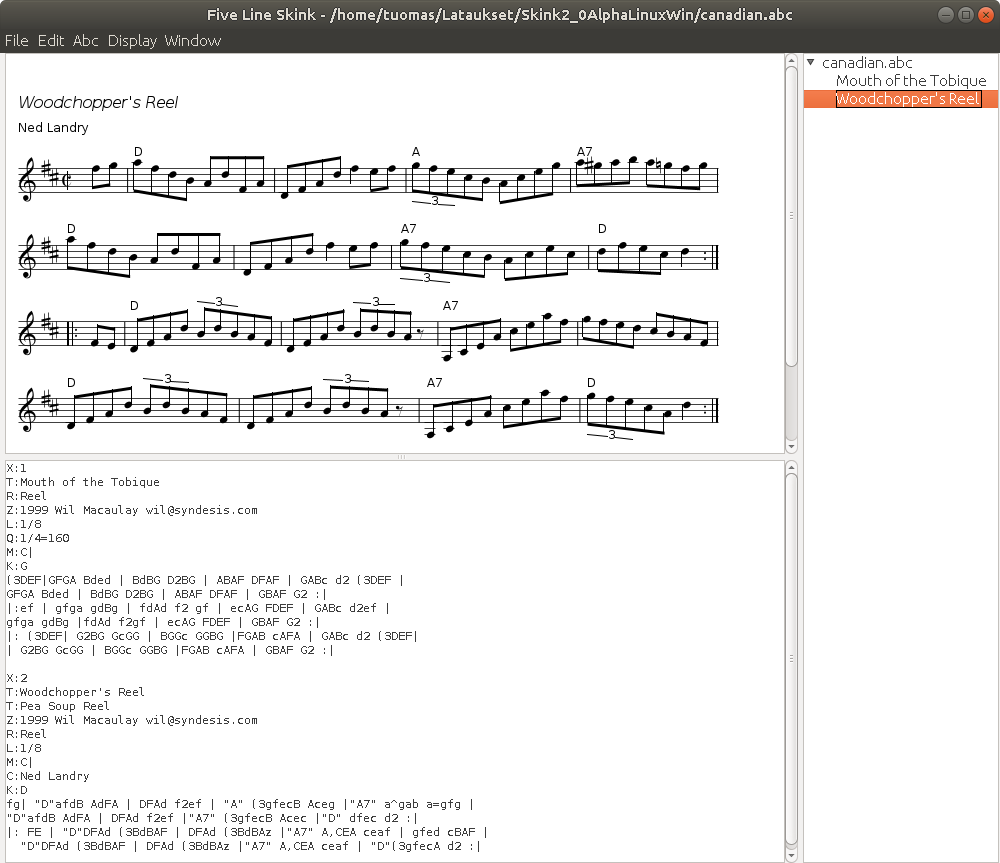
Task: Collapse the canadian.abc tree node
Action: click(x=811, y=63)
